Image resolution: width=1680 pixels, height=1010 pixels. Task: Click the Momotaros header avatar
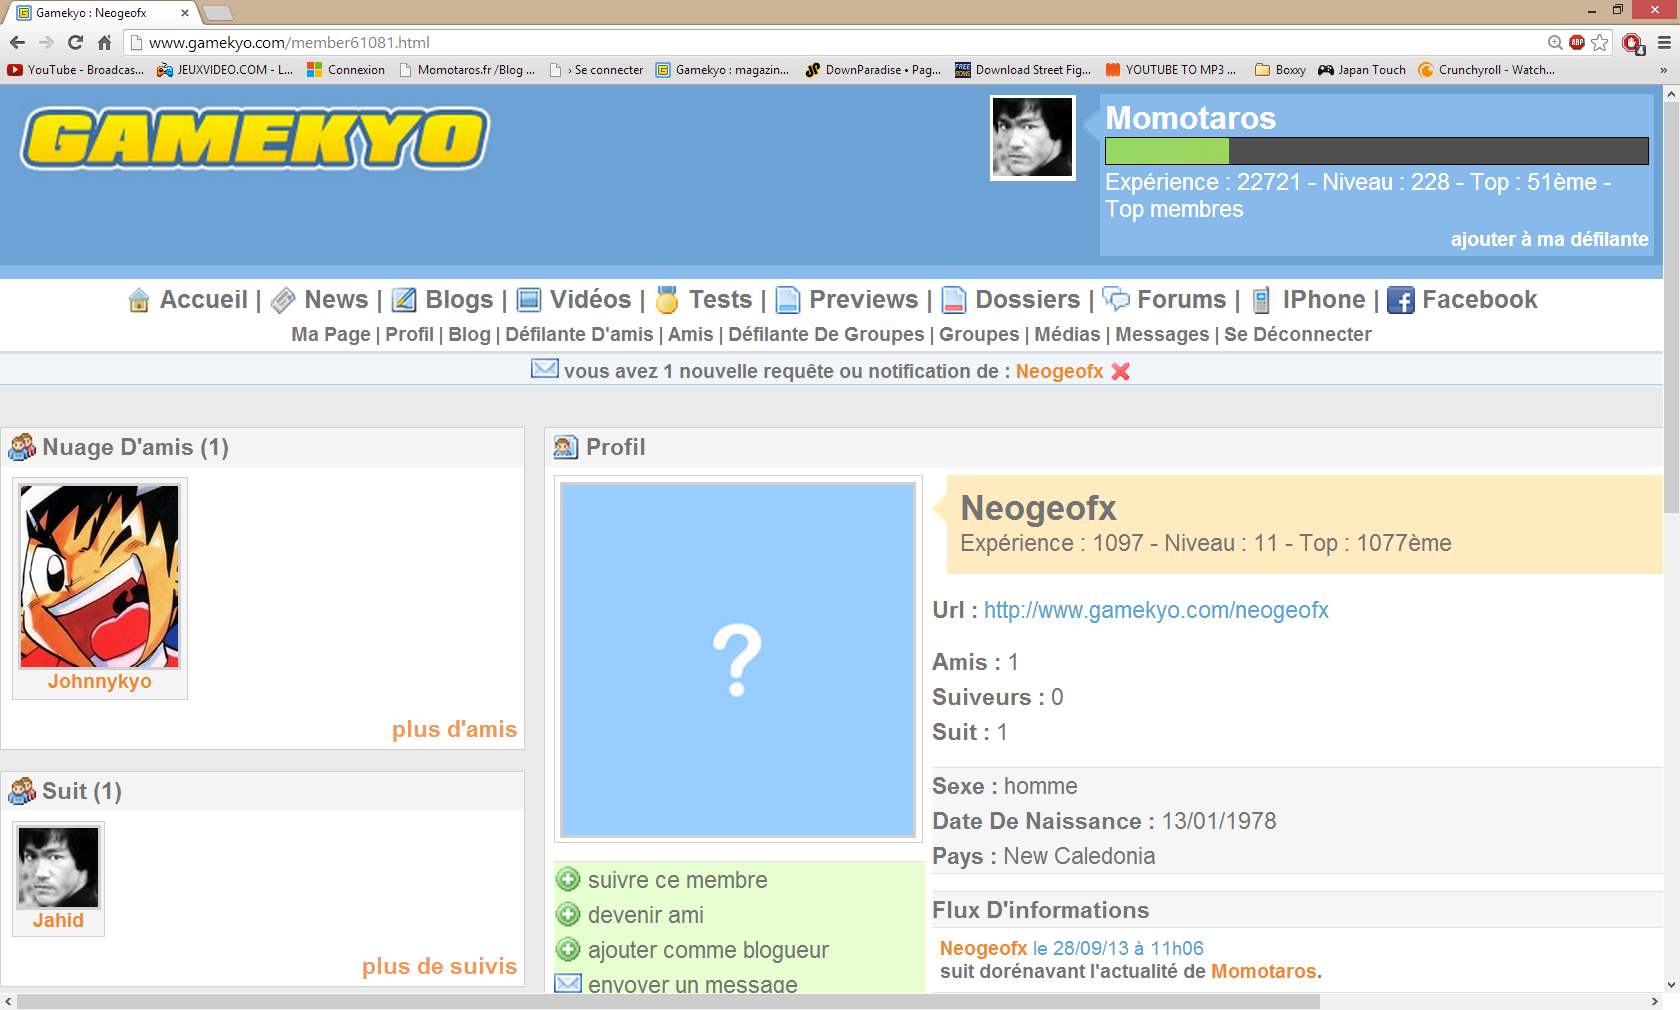[1032, 138]
